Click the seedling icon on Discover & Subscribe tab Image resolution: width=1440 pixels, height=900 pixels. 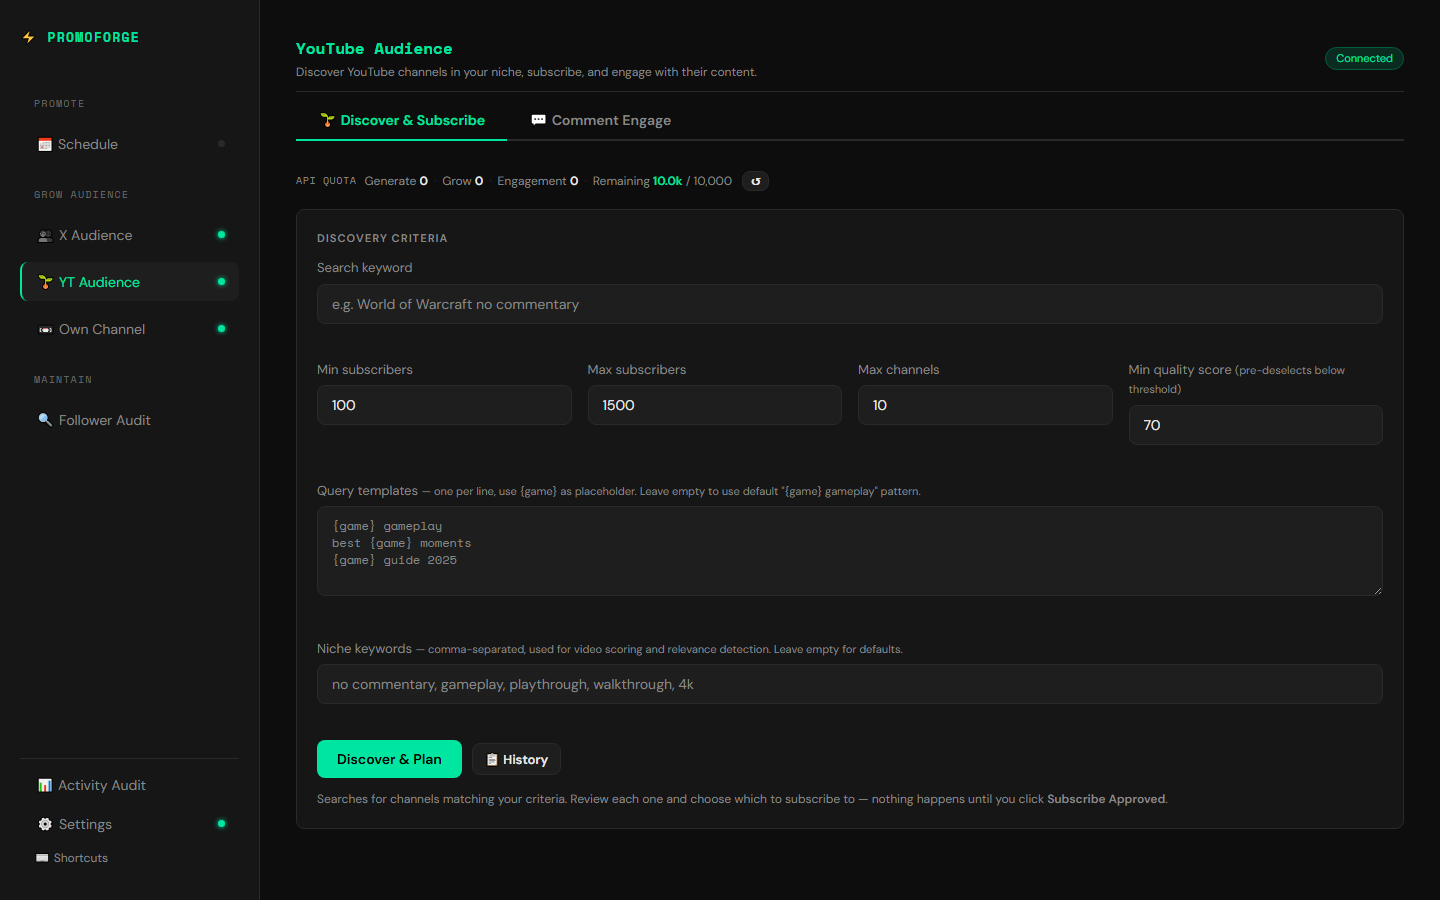[x=327, y=120]
